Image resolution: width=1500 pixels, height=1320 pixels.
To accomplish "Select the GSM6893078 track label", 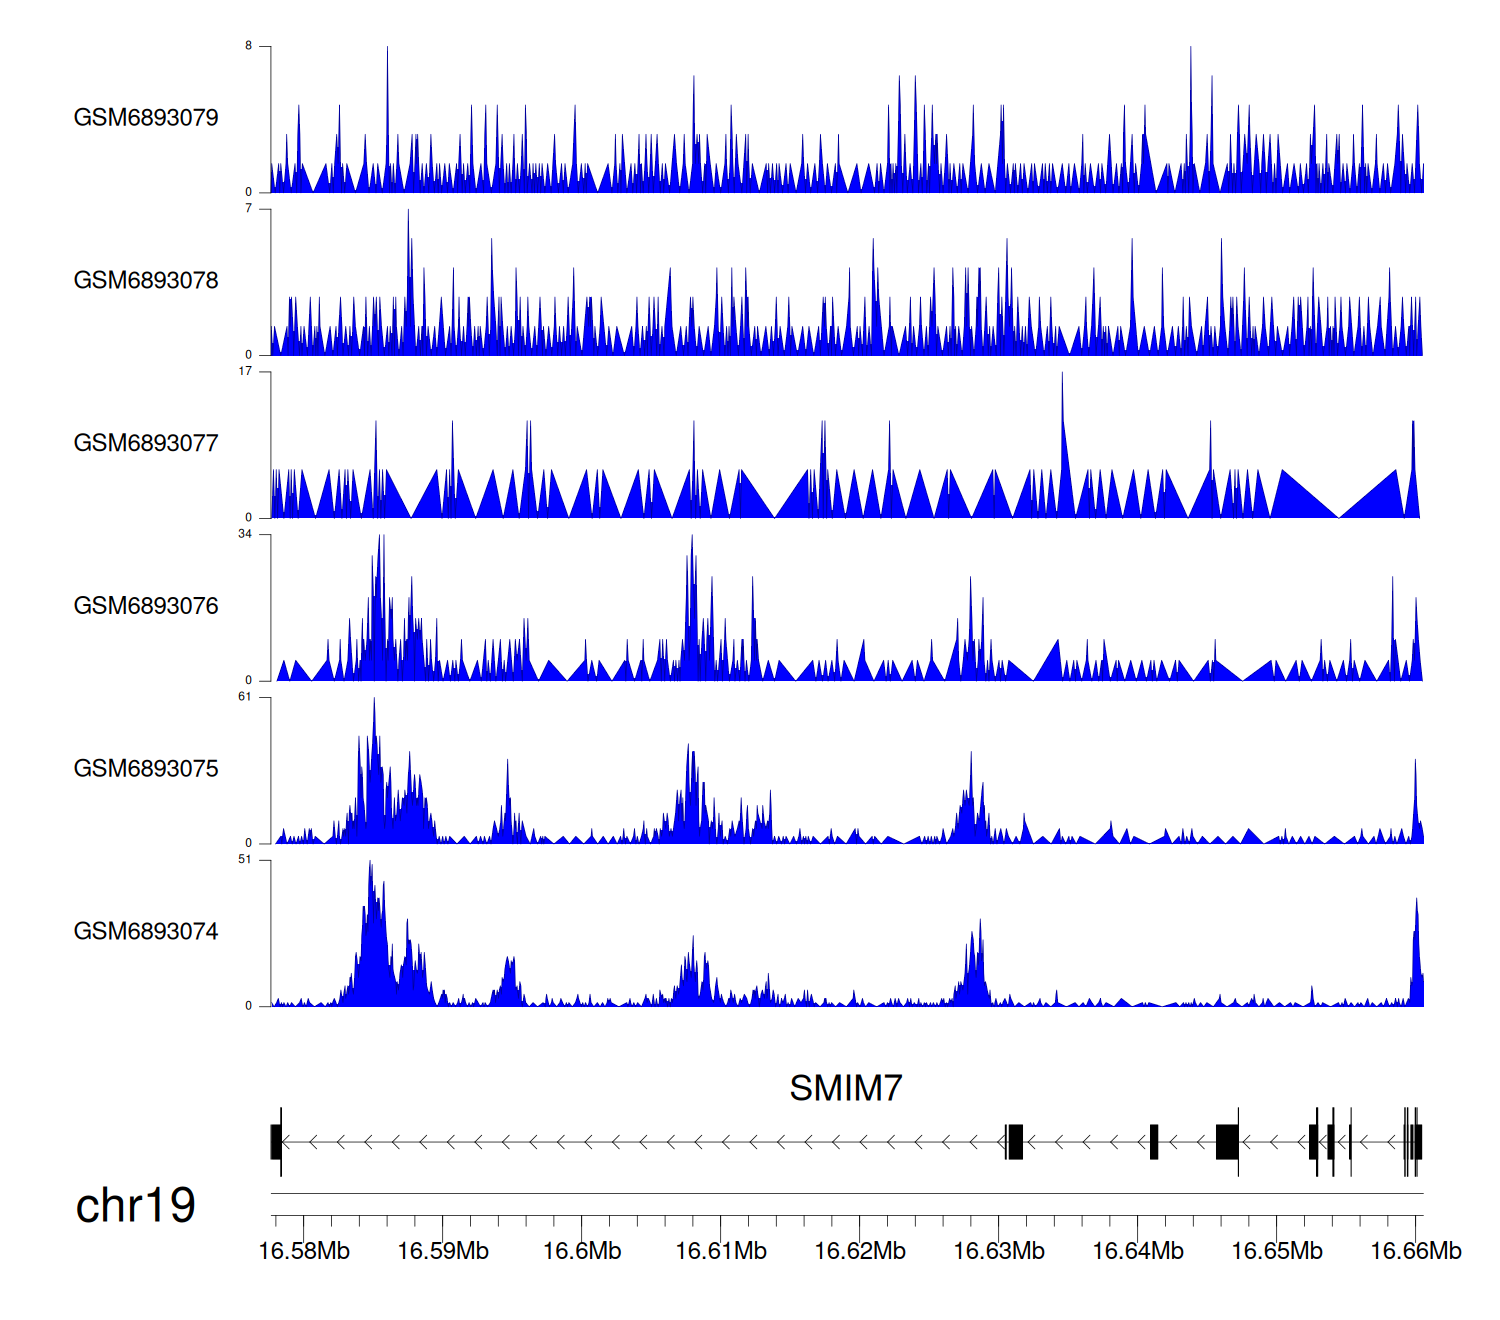I will (146, 281).
